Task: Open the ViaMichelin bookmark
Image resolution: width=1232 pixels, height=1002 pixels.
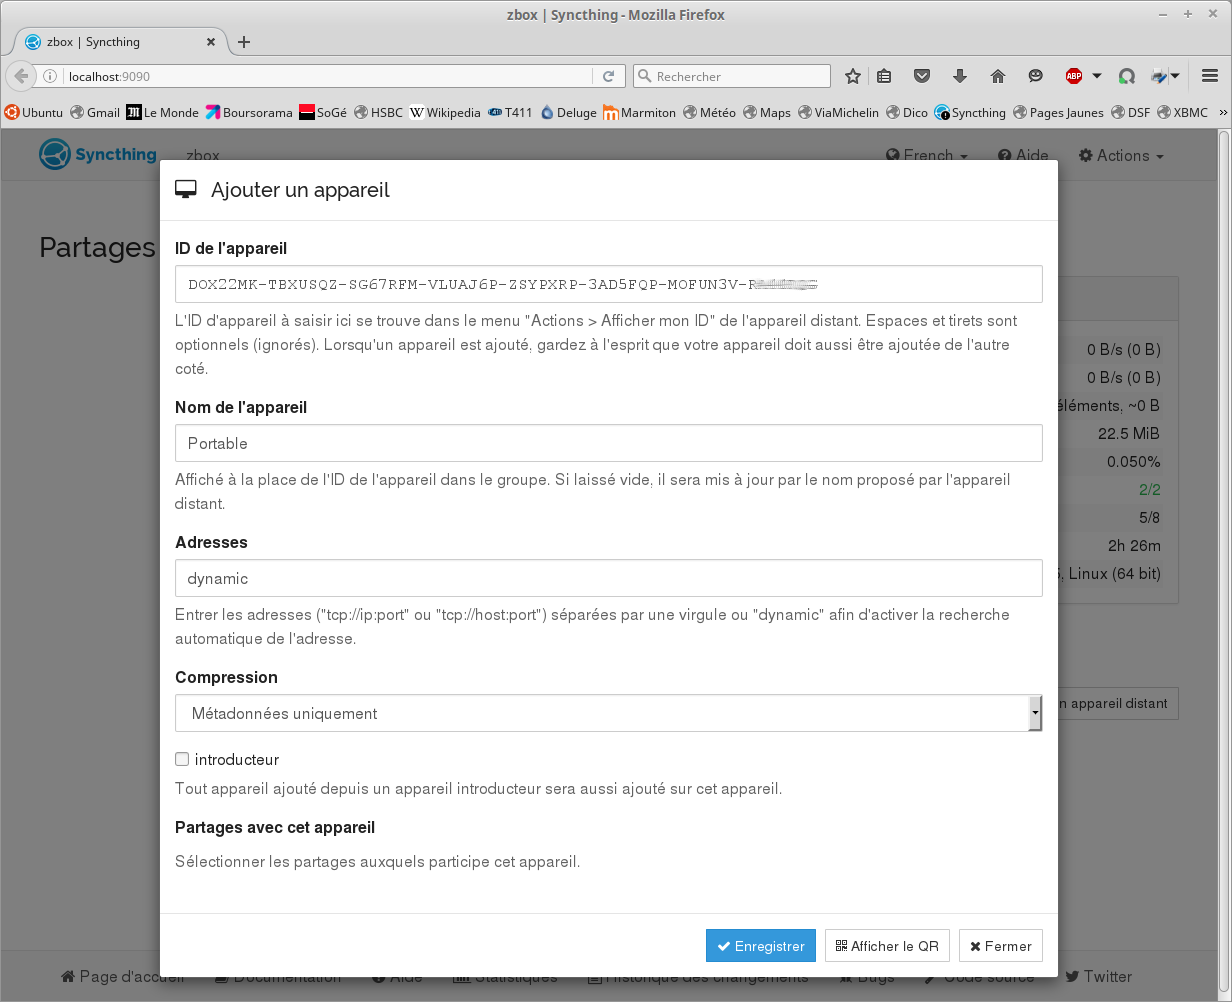Action: coord(838,113)
